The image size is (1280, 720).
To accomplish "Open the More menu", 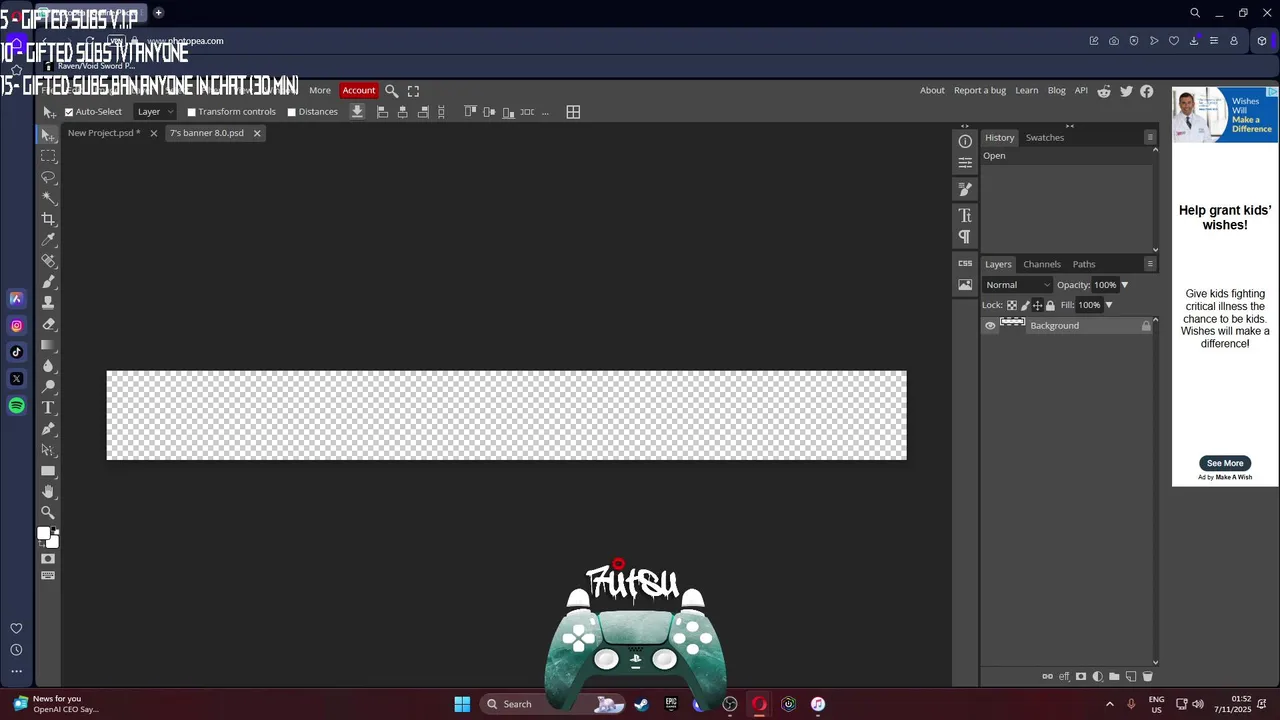I will 320,90.
